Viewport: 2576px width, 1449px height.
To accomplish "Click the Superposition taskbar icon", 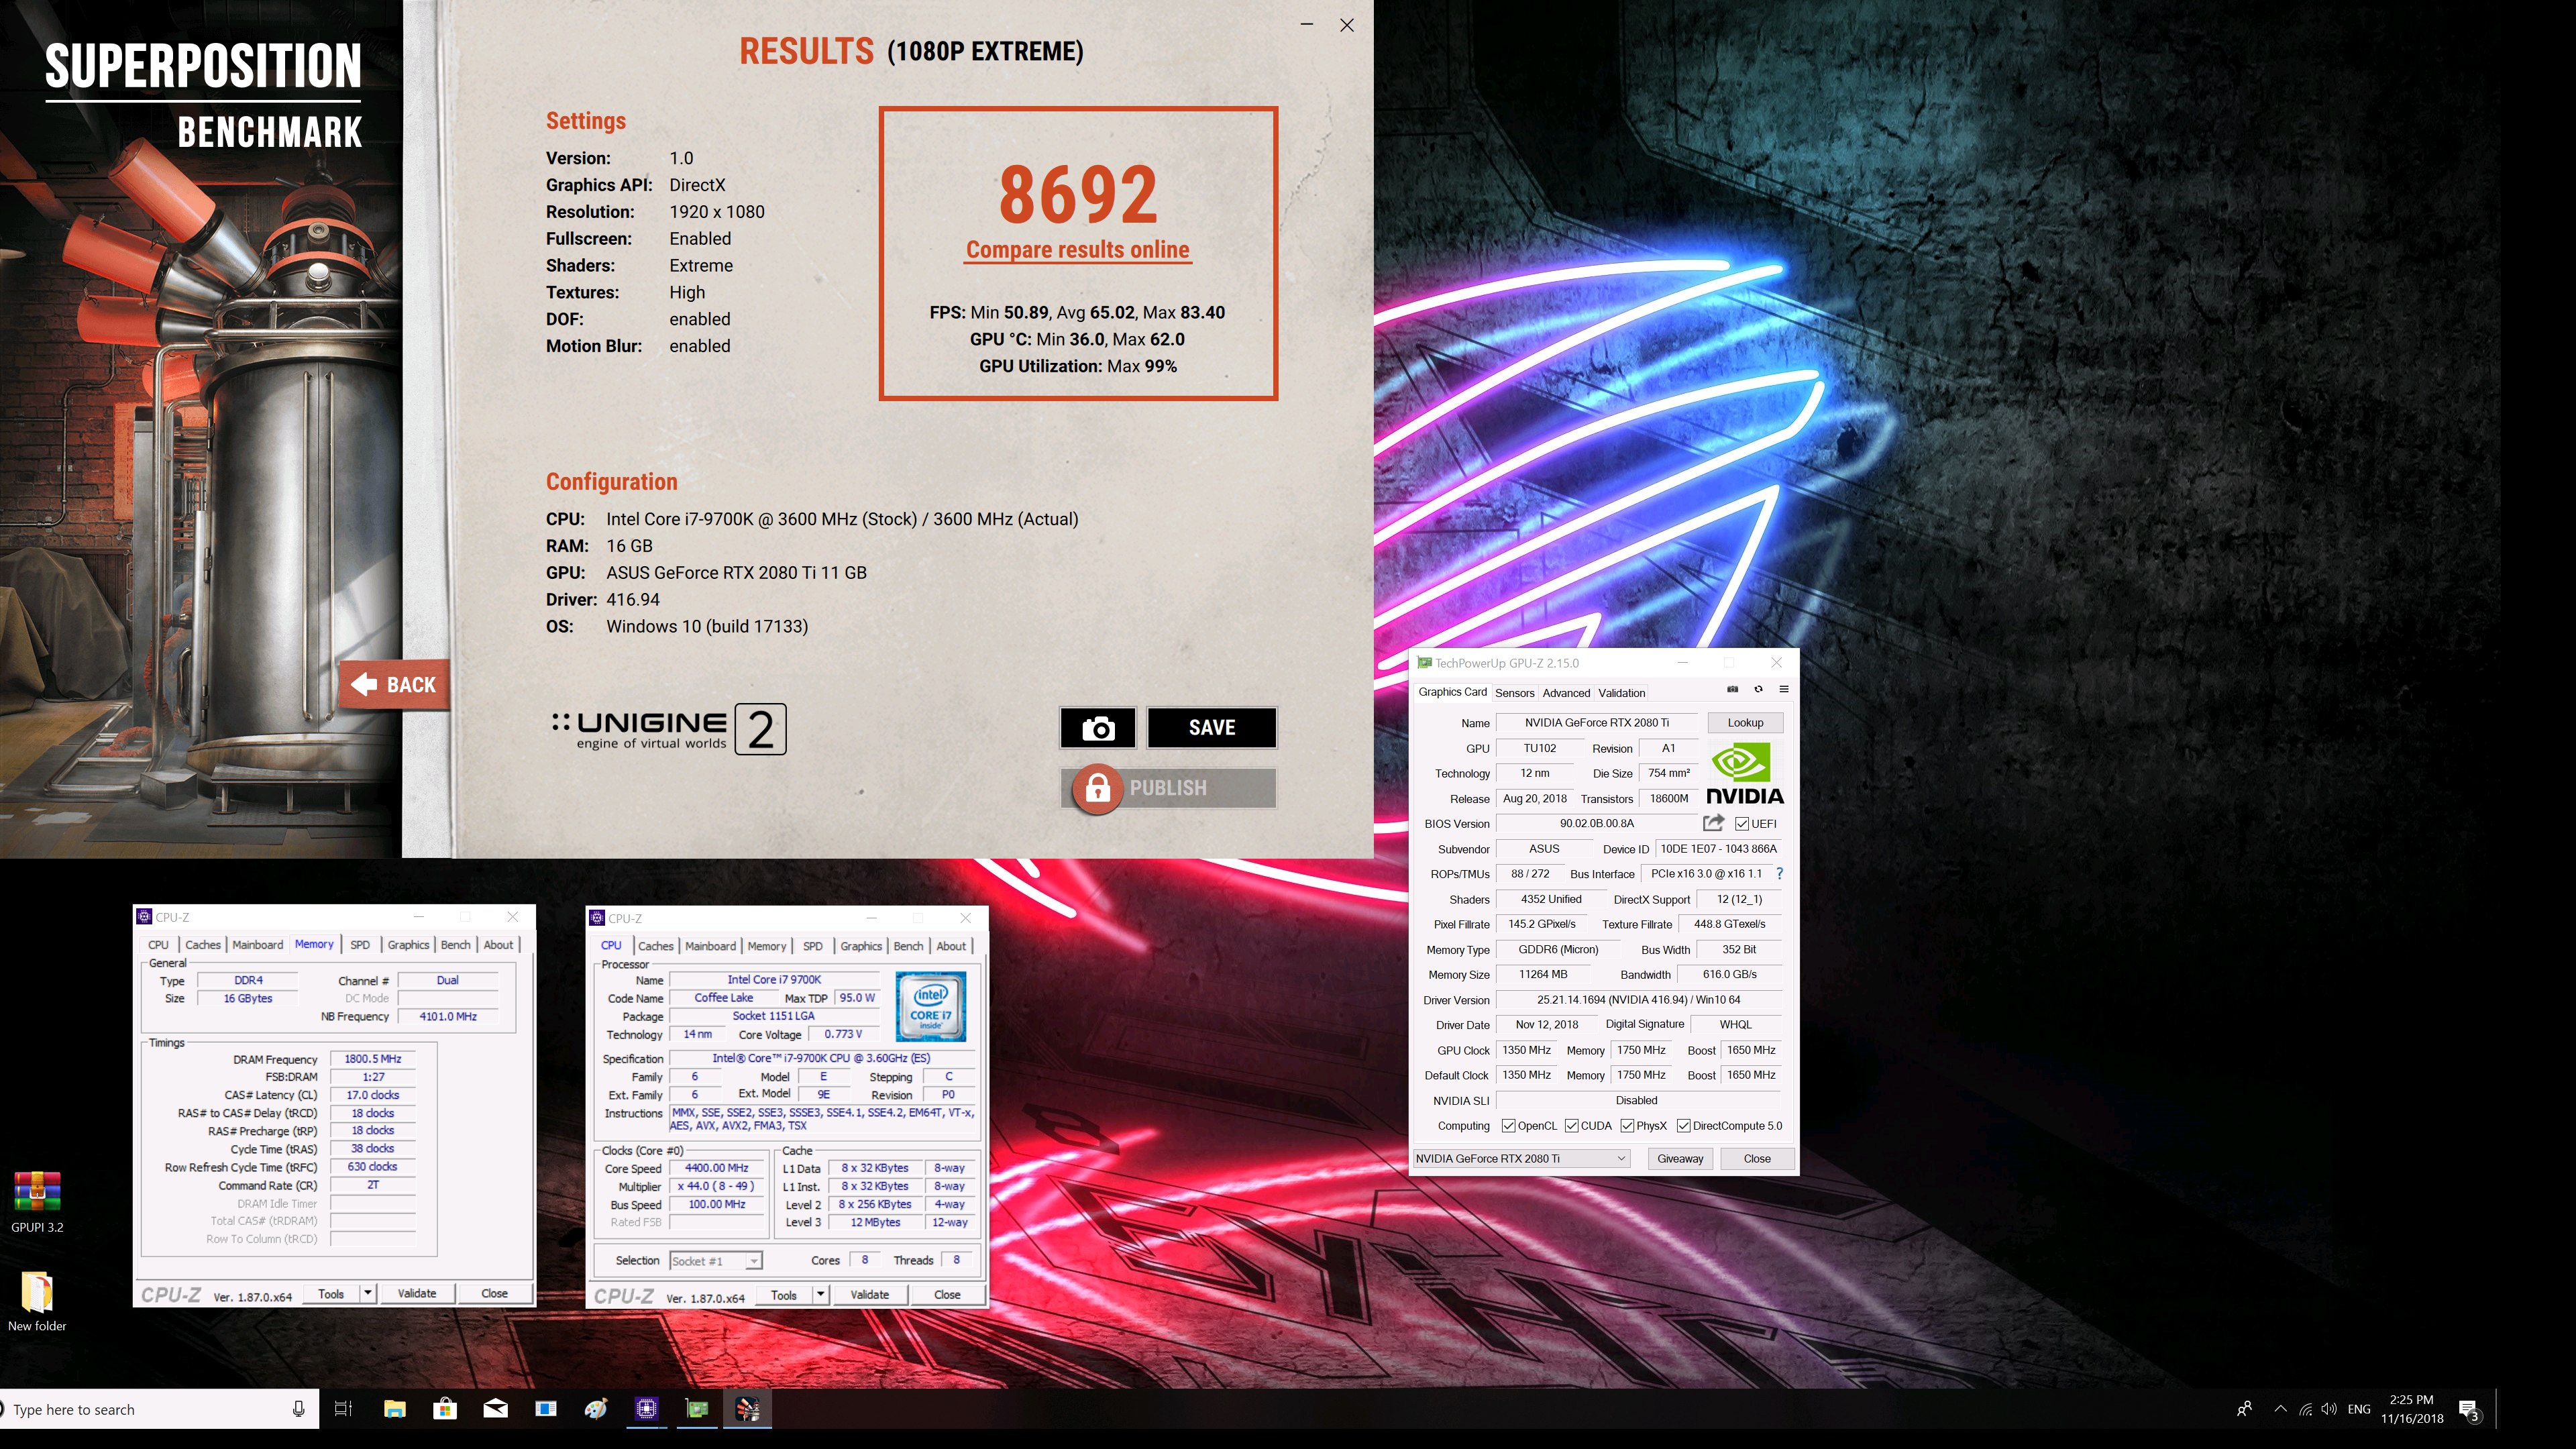I will (747, 1409).
